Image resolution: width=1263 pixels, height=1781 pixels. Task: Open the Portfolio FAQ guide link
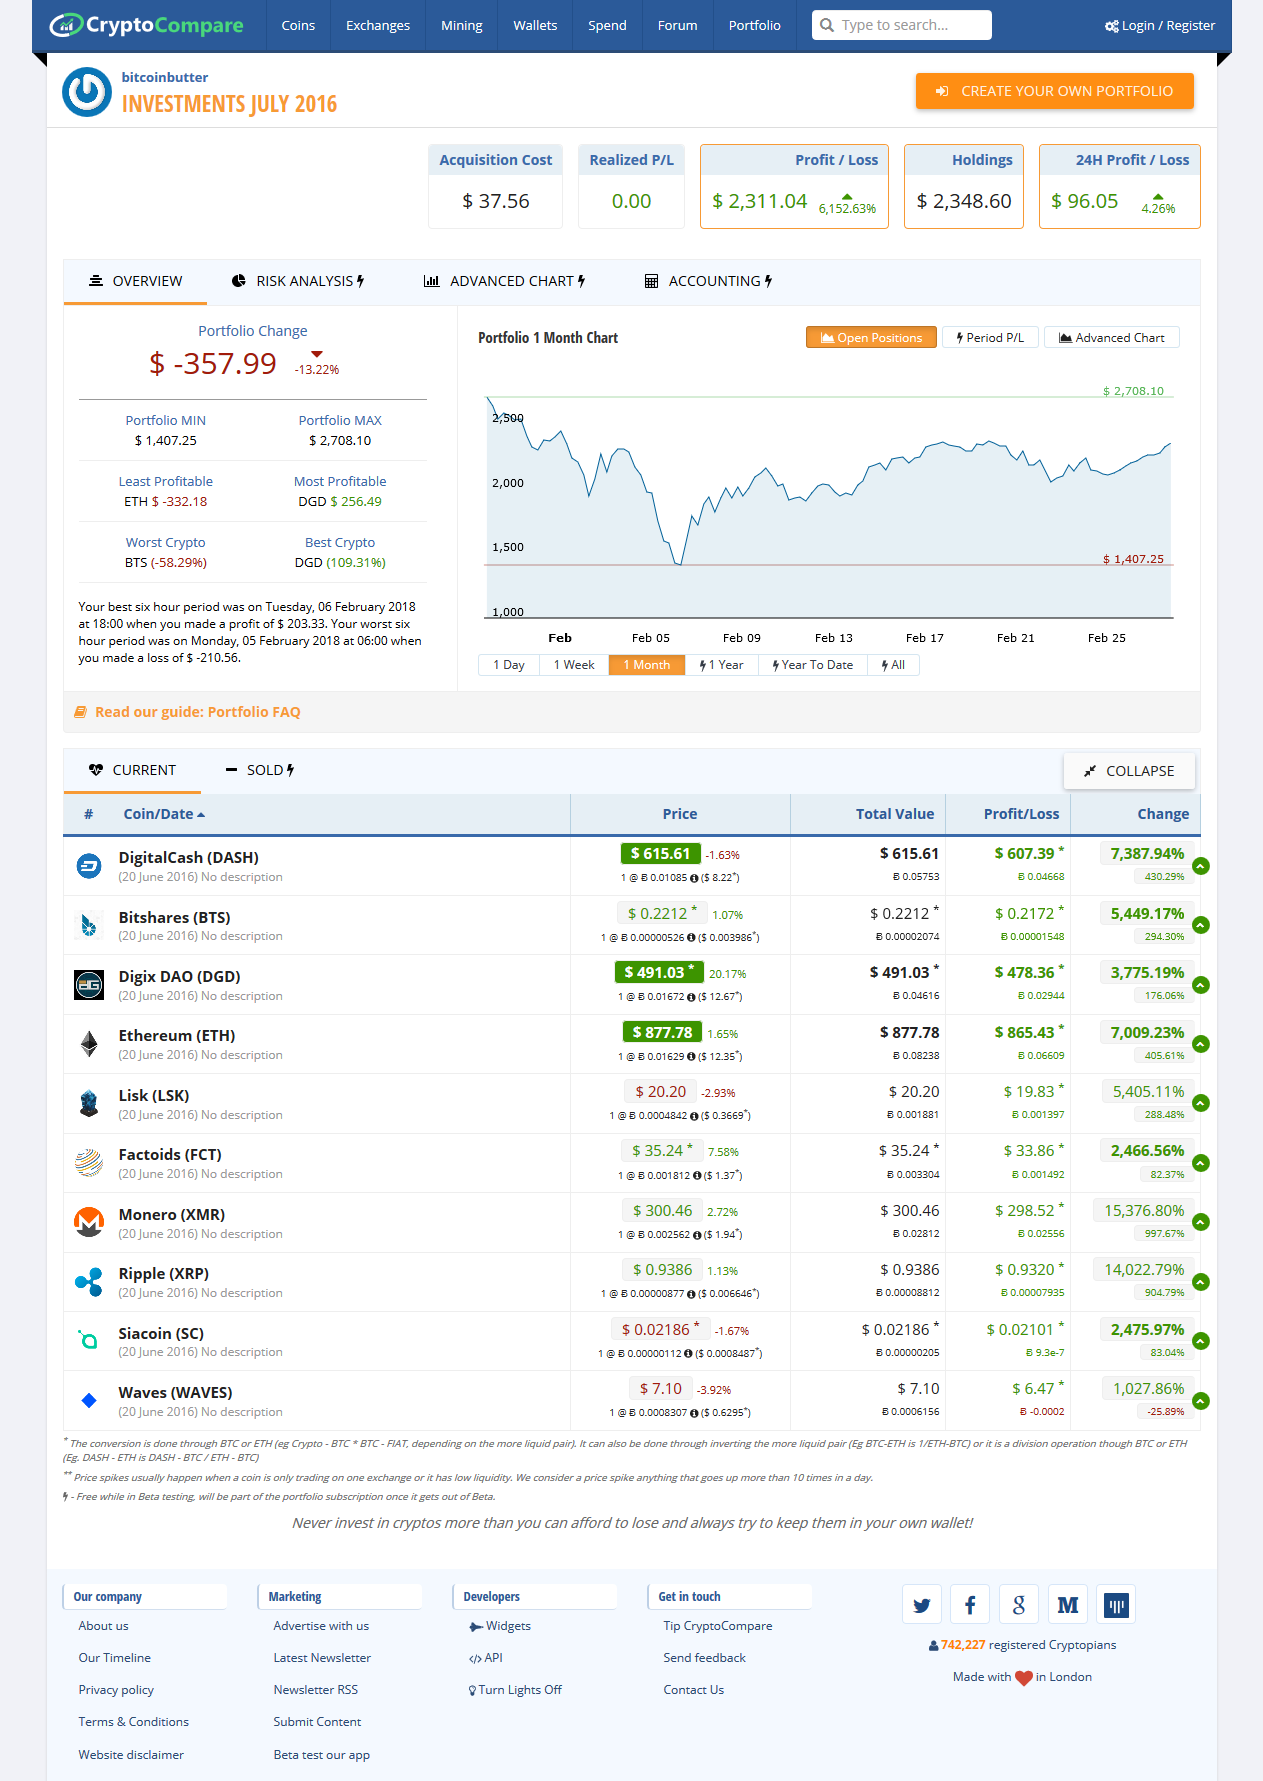tap(197, 712)
